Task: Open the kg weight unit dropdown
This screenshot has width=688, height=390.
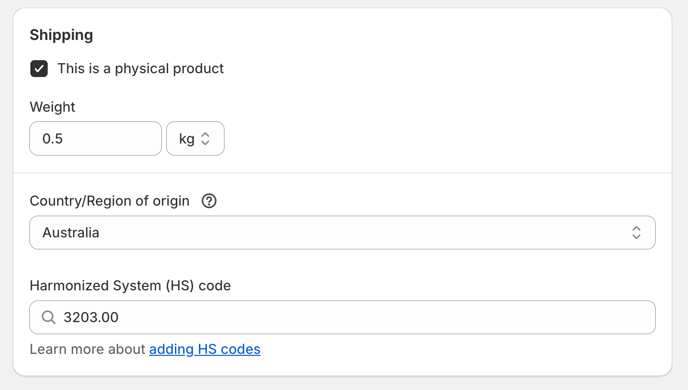Action: 195,139
